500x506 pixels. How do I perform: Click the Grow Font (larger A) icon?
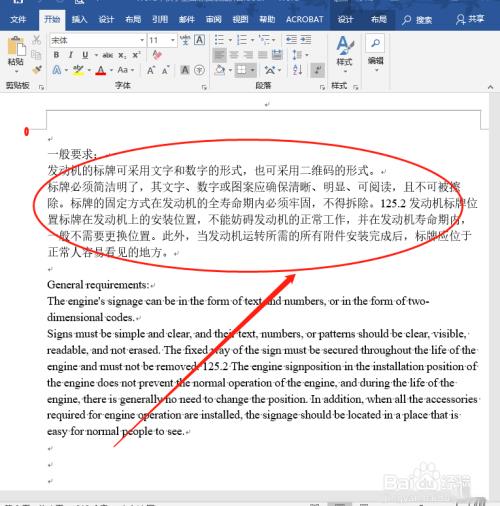pos(151,70)
